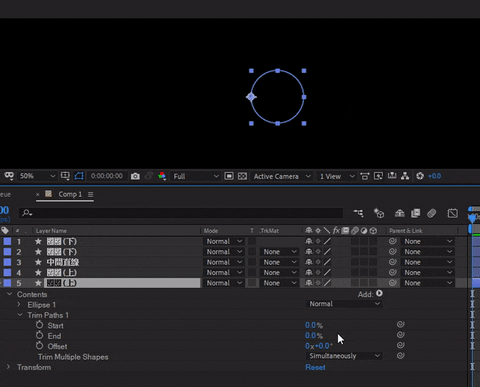
Task: Toggle continuously rasterize switch on layer 2
Action: tap(318, 252)
